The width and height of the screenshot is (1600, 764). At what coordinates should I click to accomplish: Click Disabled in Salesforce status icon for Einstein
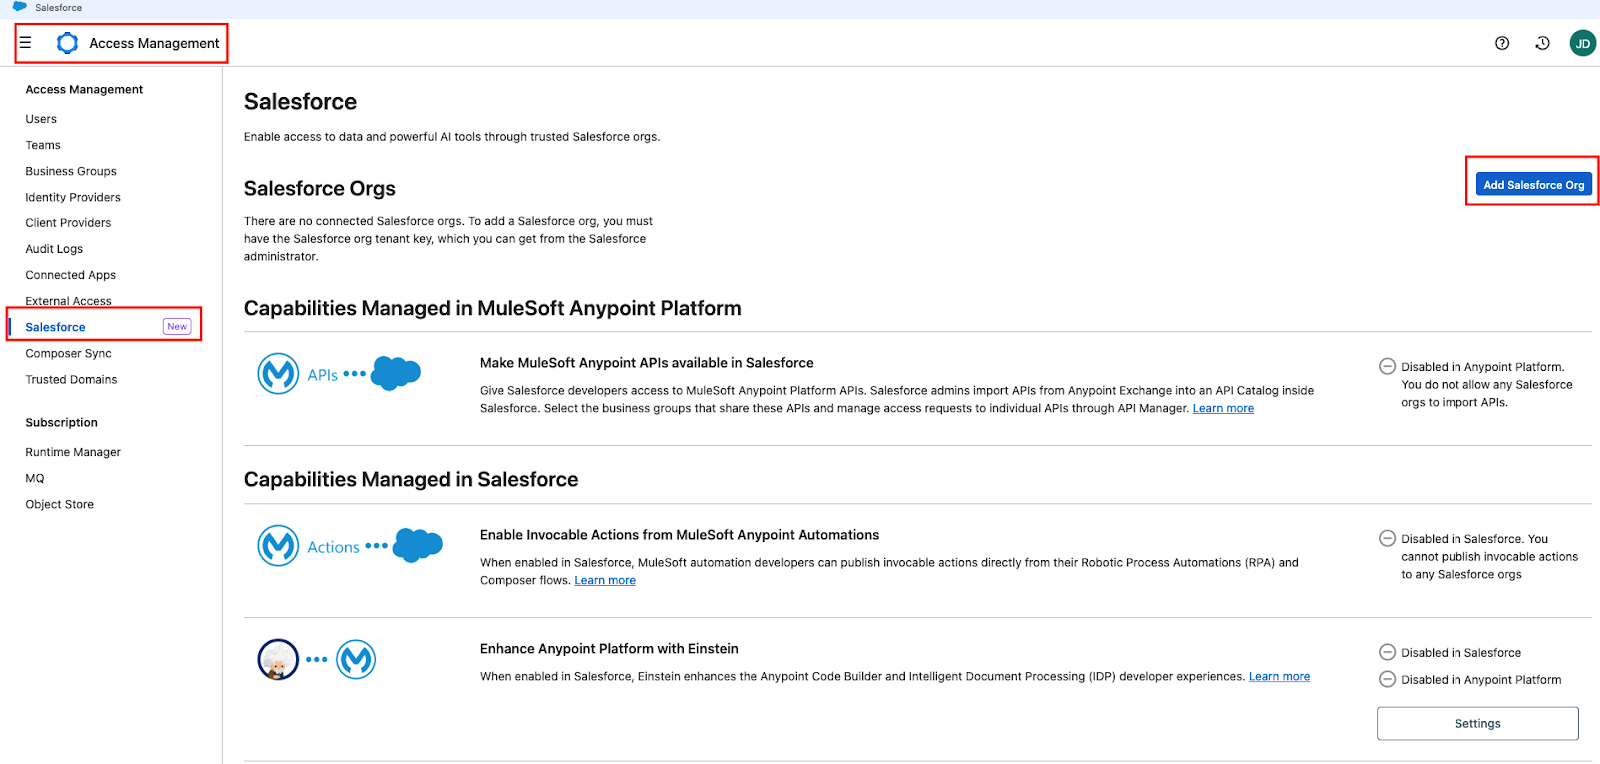coord(1387,652)
